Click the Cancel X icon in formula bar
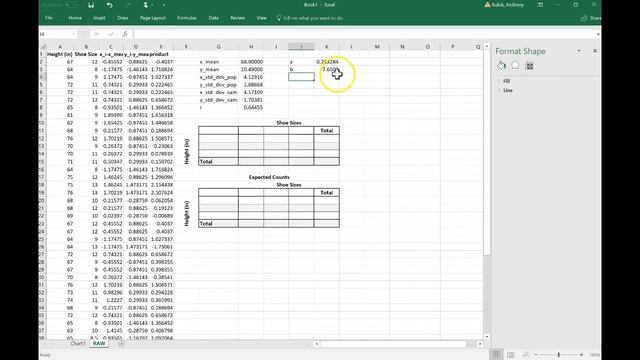This screenshot has height=360, width=640. [x=97, y=34]
